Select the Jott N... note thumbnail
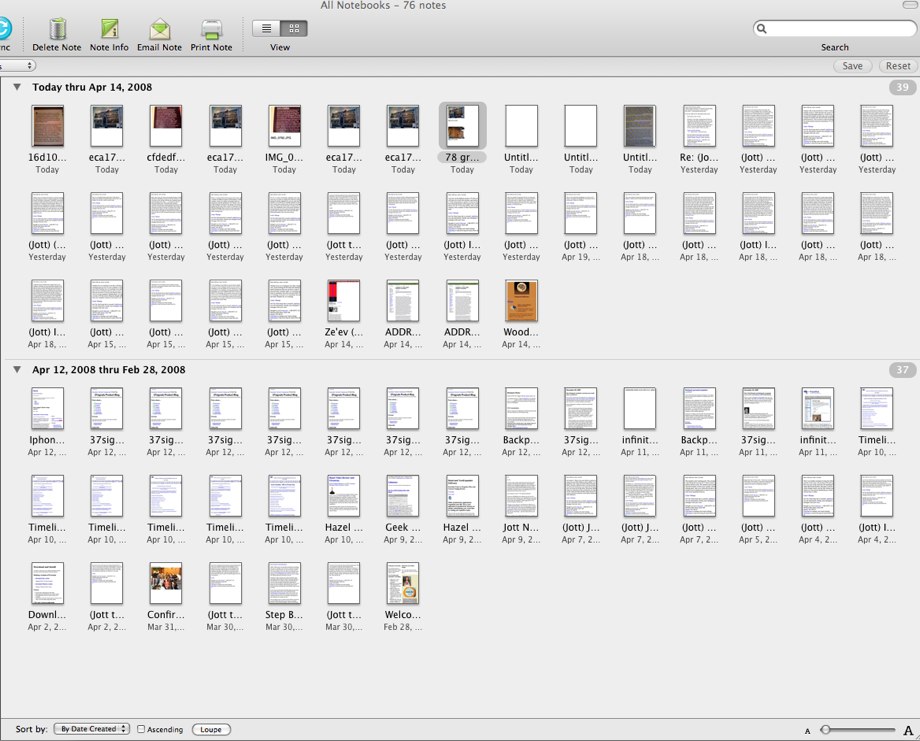The image size is (920, 741). pyautogui.click(x=522, y=496)
